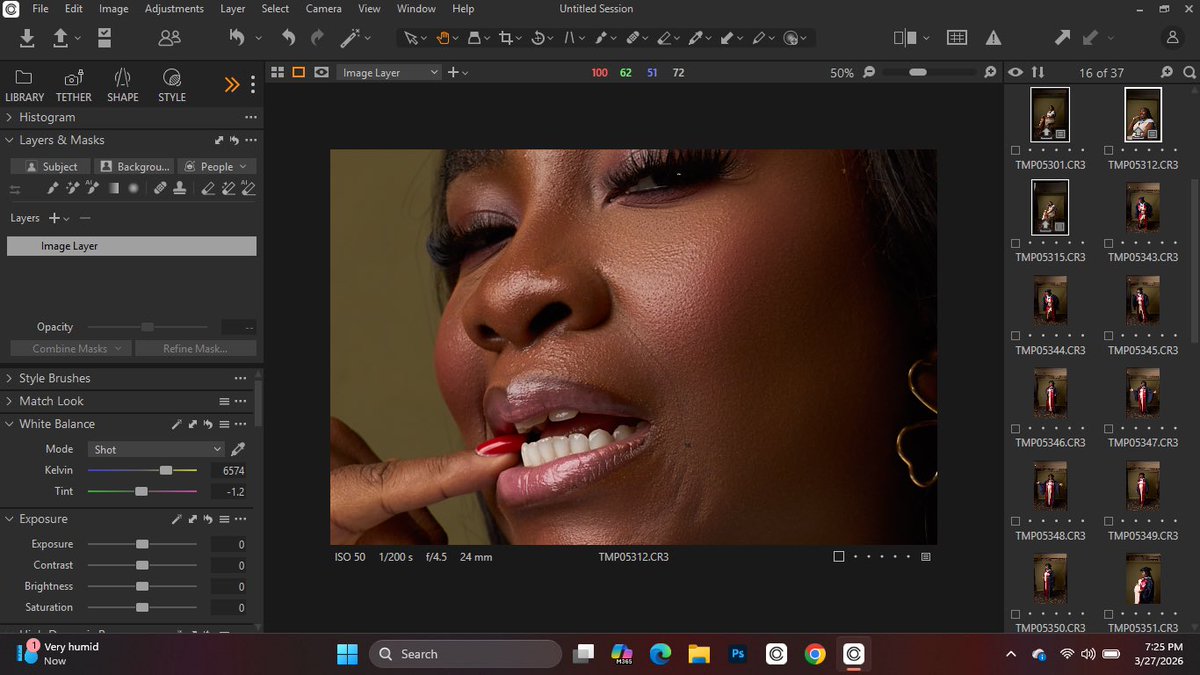The height and width of the screenshot is (675, 1200).
Task: Select the AI Eraser icon in Layers panel
Action: [248, 188]
